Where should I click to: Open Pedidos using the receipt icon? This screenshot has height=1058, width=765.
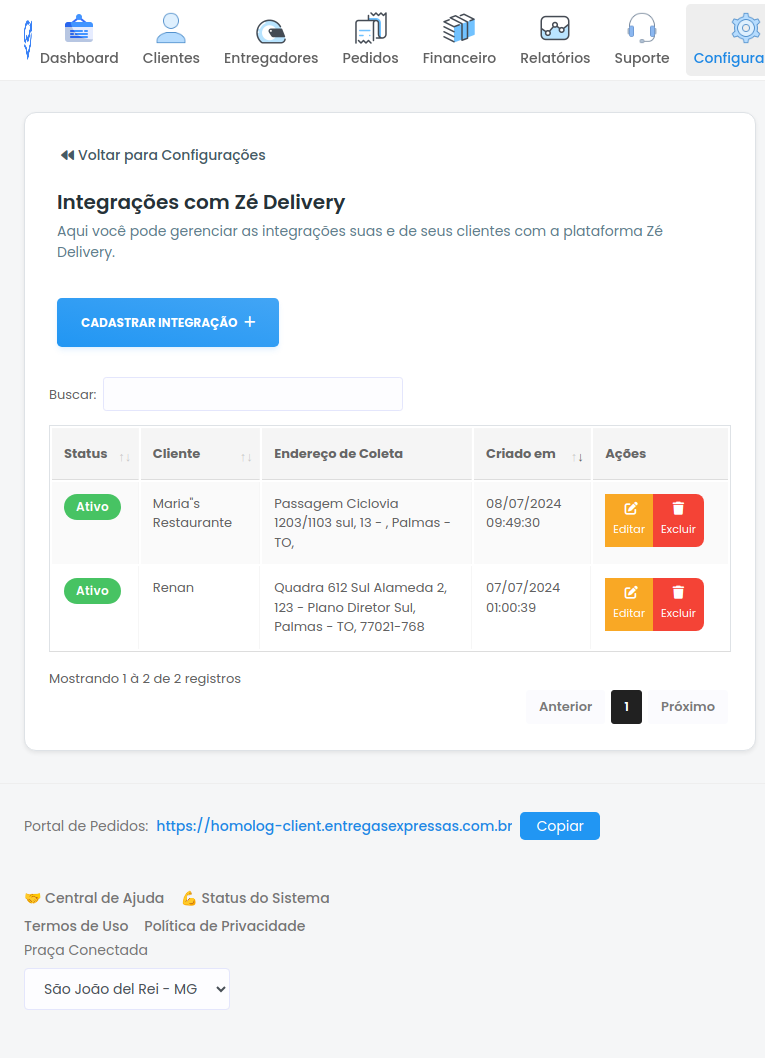pyautogui.click(x=370, y=26)
